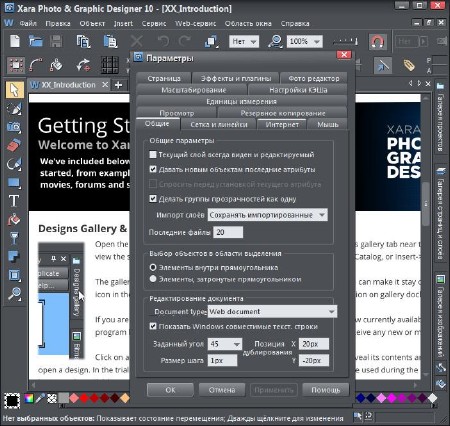Select 'Элементы, затронутые прямоугольником' radio

[153, 279]
